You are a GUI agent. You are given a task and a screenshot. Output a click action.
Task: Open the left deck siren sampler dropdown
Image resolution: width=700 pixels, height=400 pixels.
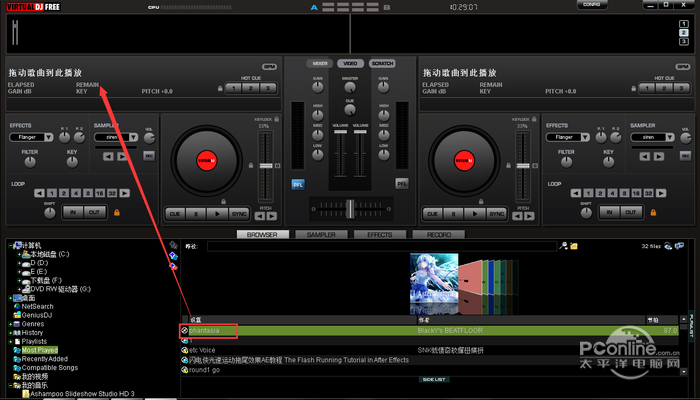[x=133, y=137]
